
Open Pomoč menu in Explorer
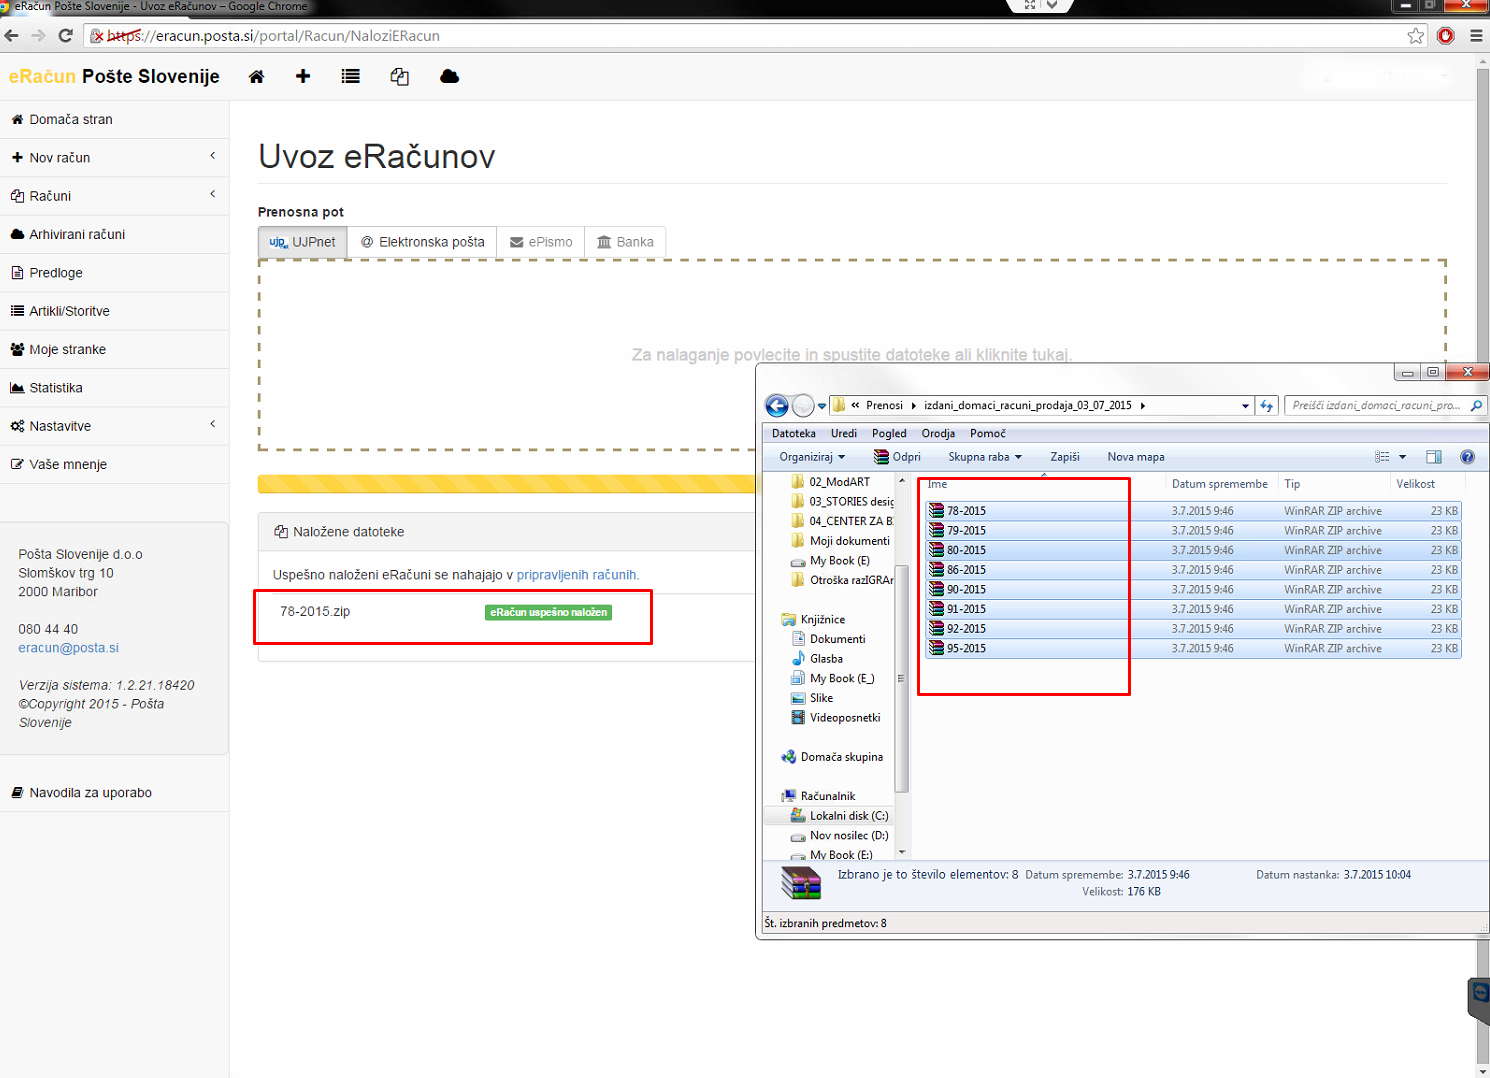point(988,434)
